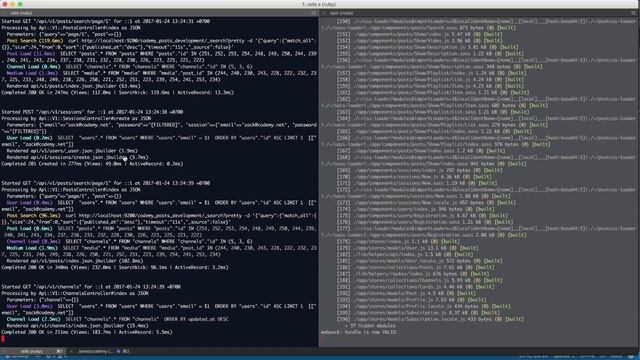This screenshot has height=360, width=640.
Task: Click Rendered api/v1/posts/index.json.jbuilder (63.4ms) line
Action: pos(73,86)
